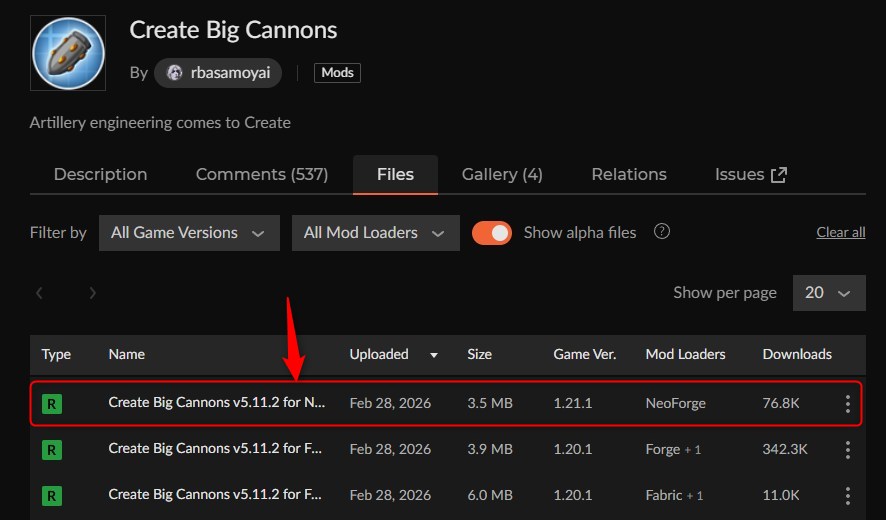This screenshot has width=886, height=520.
Task: Open Create Big Cannons v5.11.2 for N... file
Action: point(216,402)
